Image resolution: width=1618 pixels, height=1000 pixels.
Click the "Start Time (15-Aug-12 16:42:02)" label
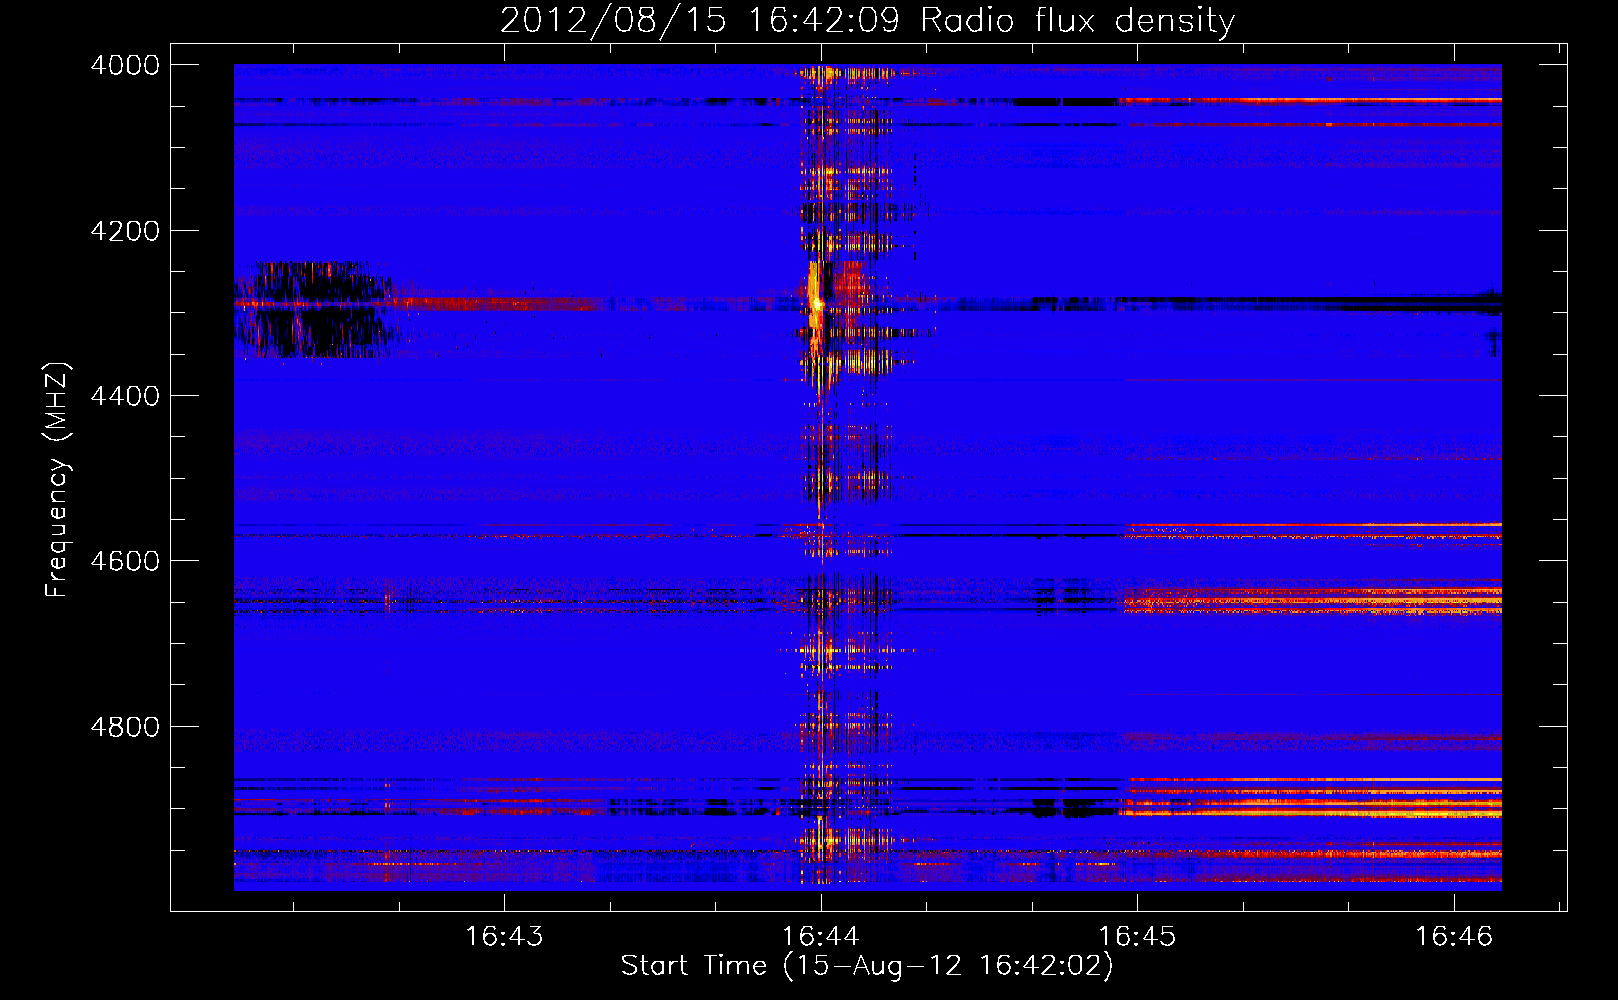point(867,966)
